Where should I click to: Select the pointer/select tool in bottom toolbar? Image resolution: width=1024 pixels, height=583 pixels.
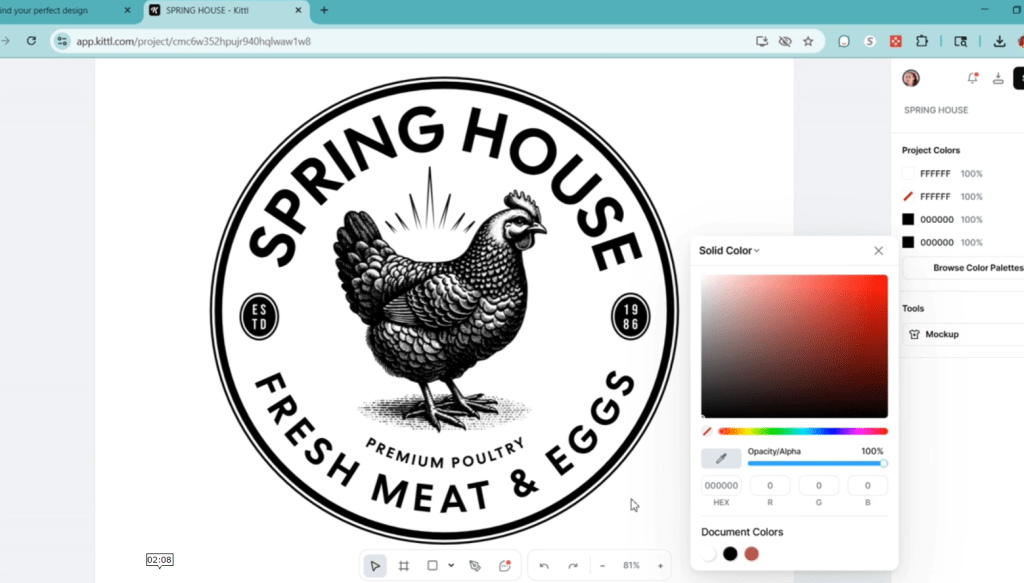pos(375,566)
